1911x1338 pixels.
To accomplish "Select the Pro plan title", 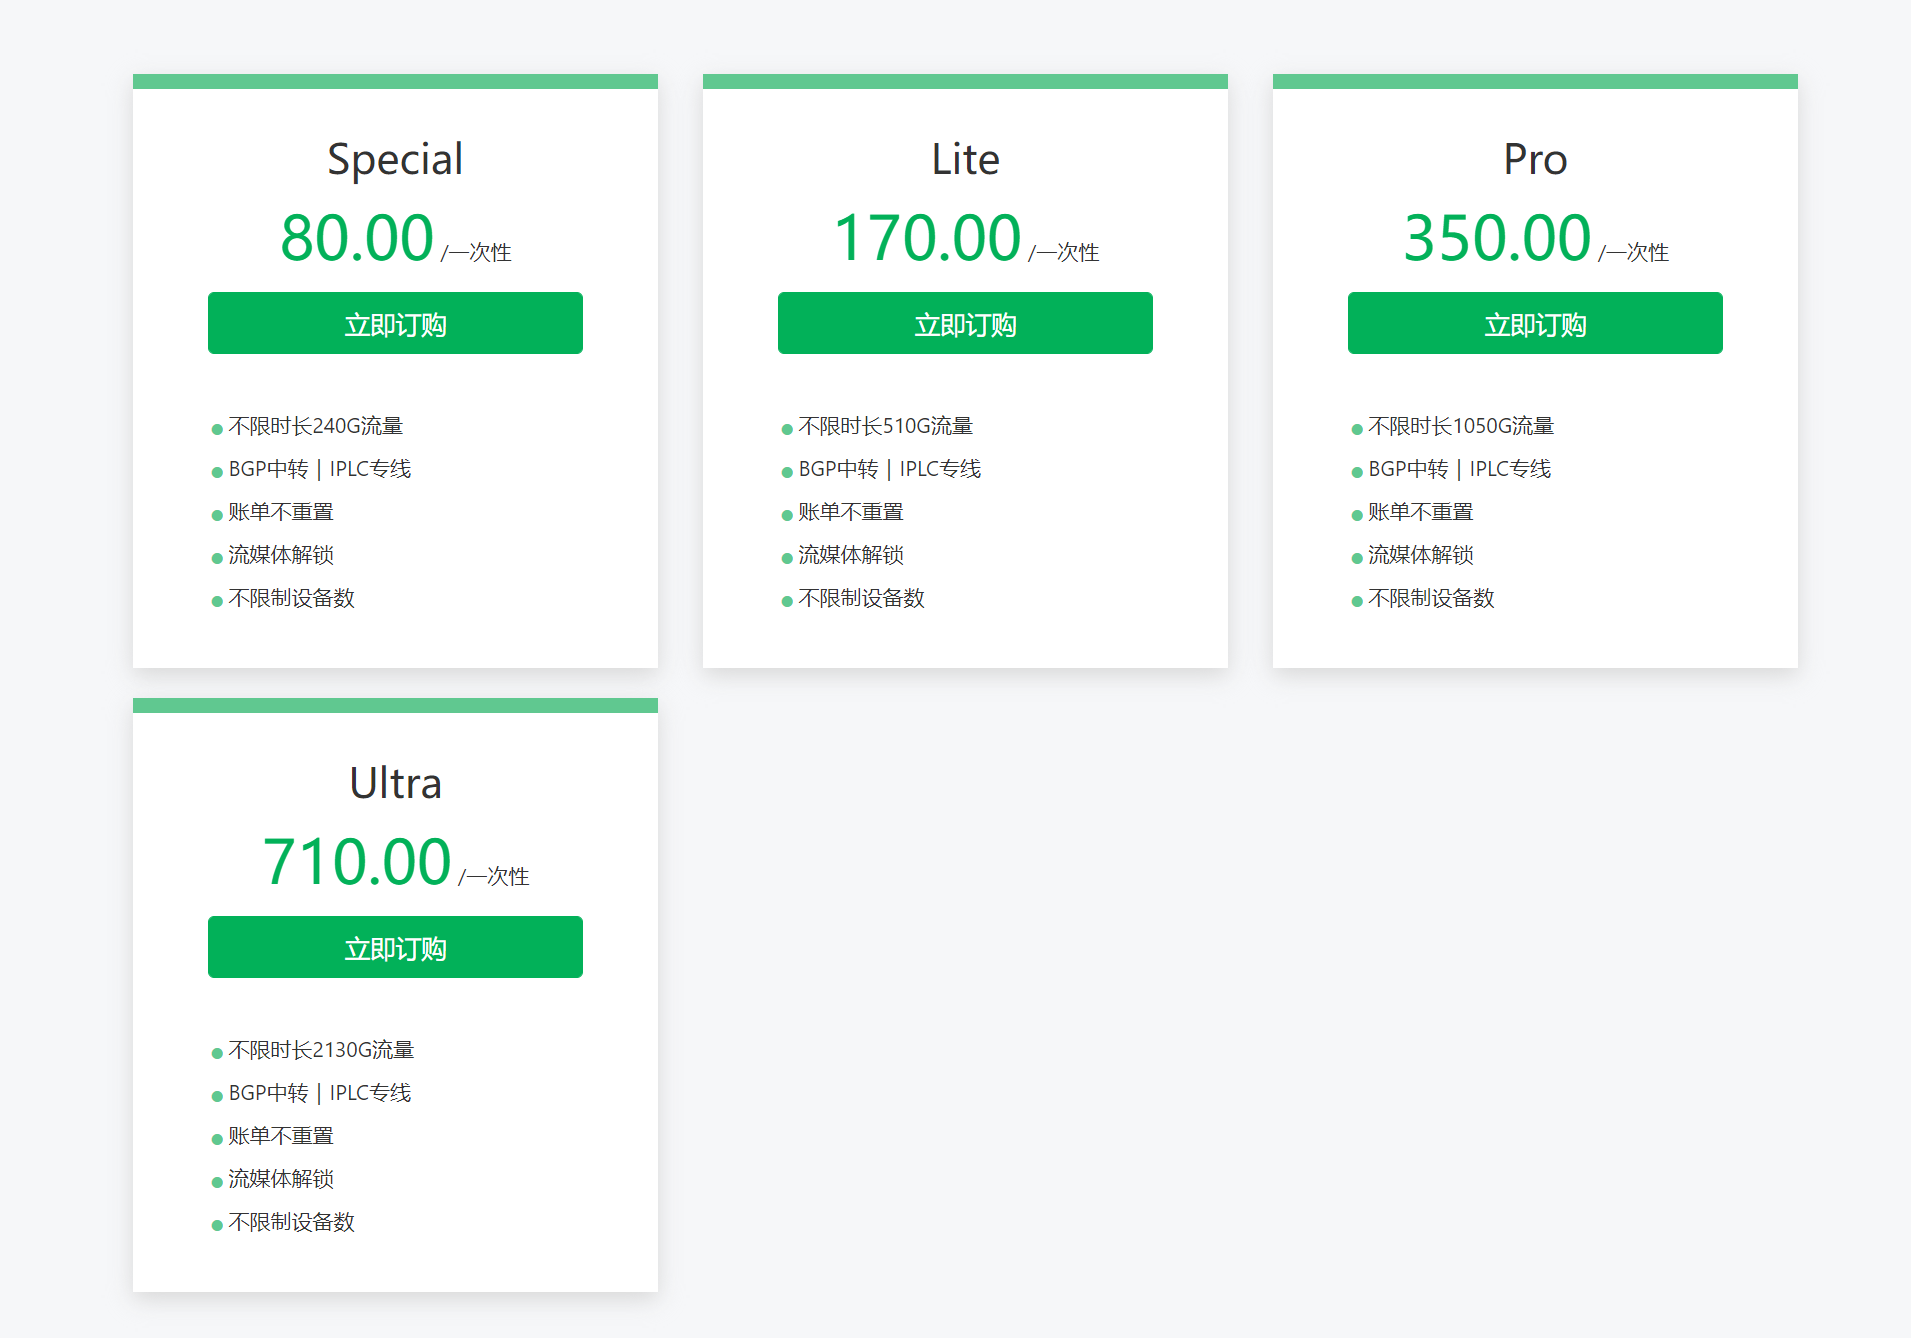I will click(x=1535, y=160).
